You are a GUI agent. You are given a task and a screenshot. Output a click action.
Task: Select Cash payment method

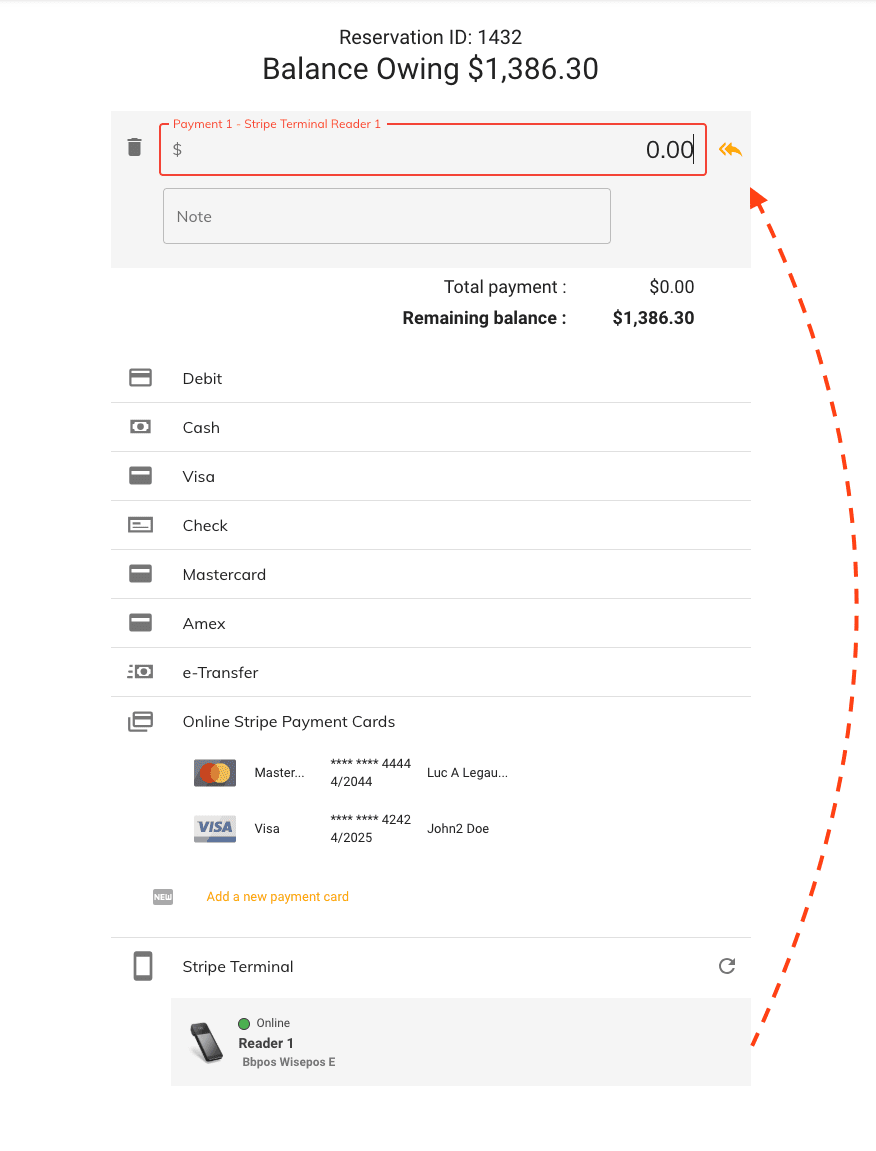pos(431,427)
